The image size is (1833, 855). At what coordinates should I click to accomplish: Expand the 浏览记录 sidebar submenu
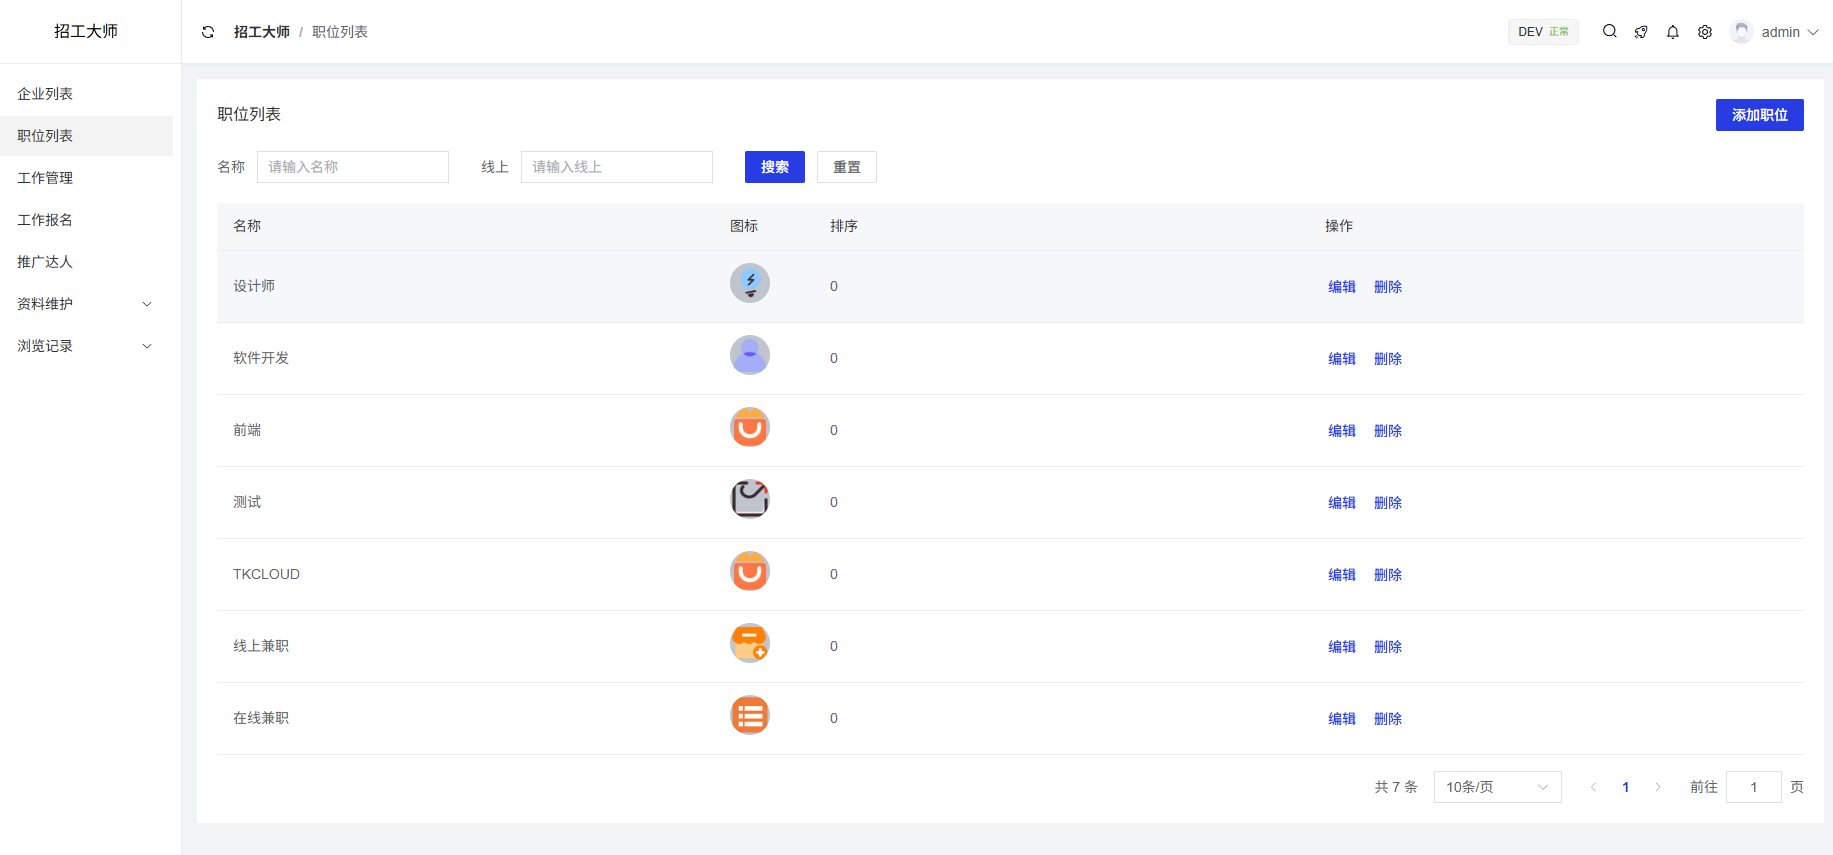(86, 346)
